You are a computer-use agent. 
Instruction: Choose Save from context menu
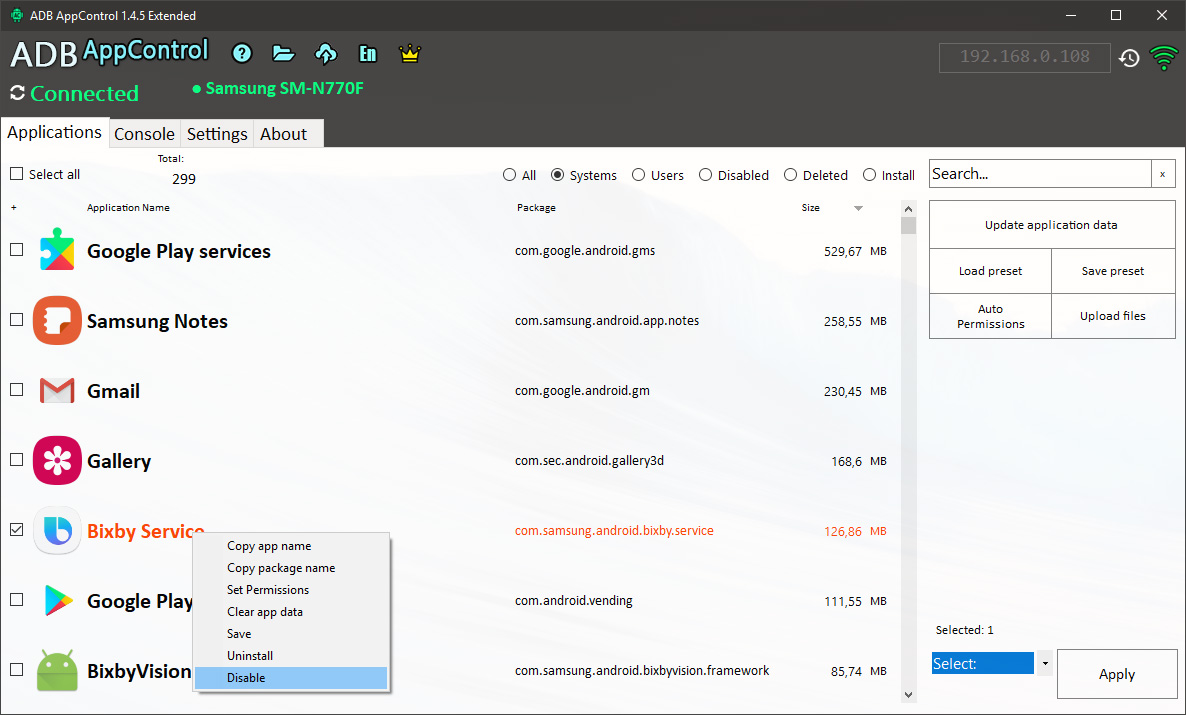291,633
